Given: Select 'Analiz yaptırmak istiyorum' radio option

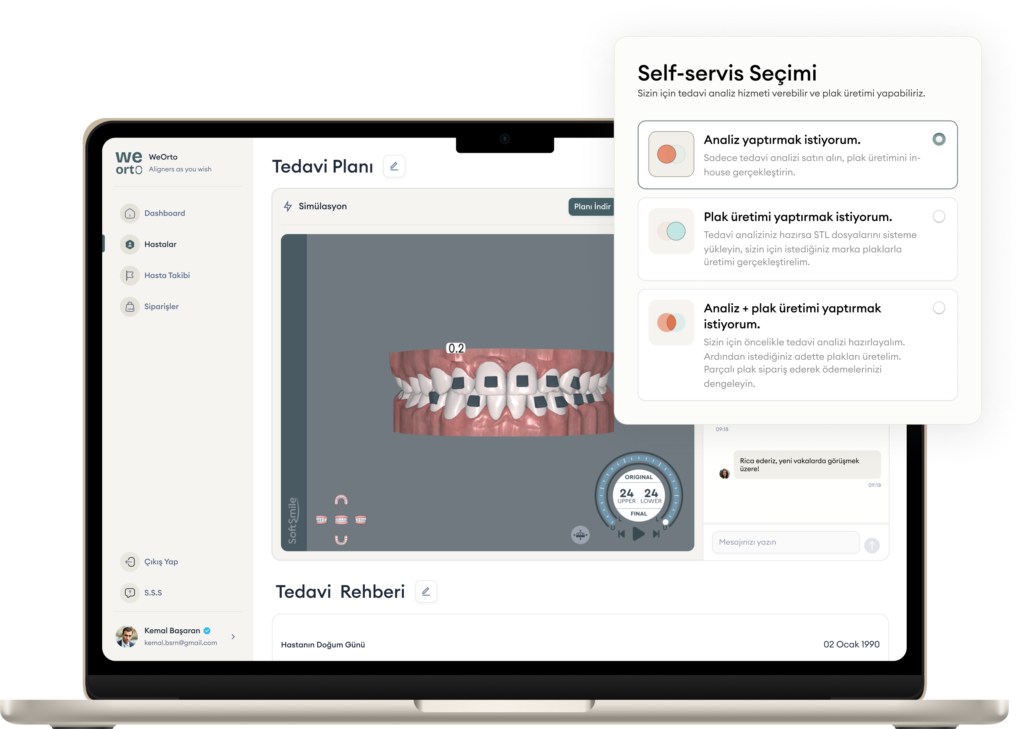Looking at the screenshot, I should coord(938,139).
